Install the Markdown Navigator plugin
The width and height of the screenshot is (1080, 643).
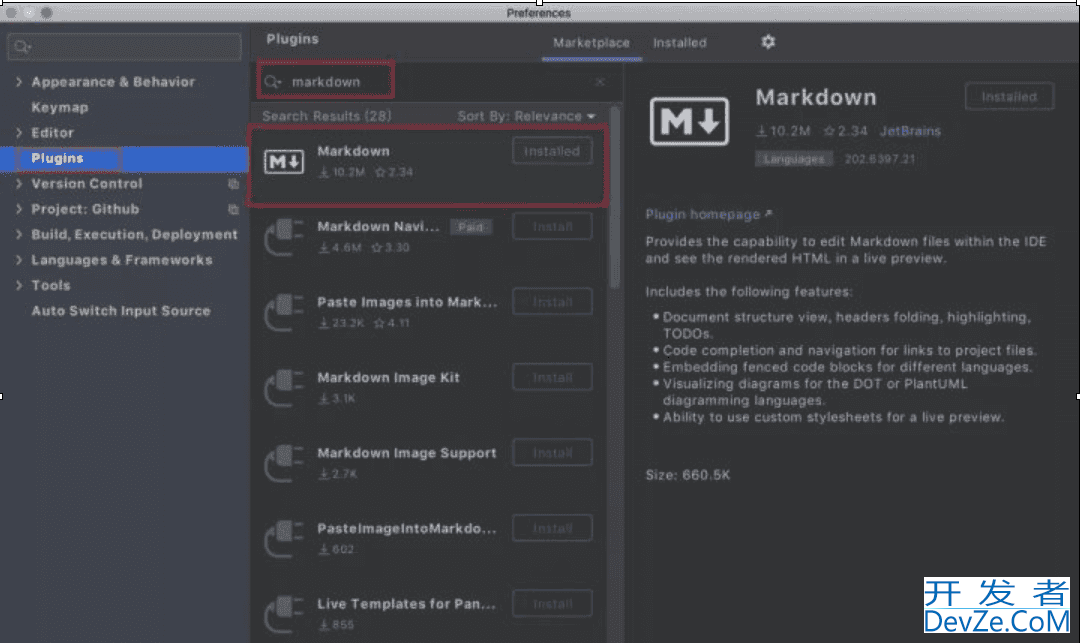(x=552, y=226)
